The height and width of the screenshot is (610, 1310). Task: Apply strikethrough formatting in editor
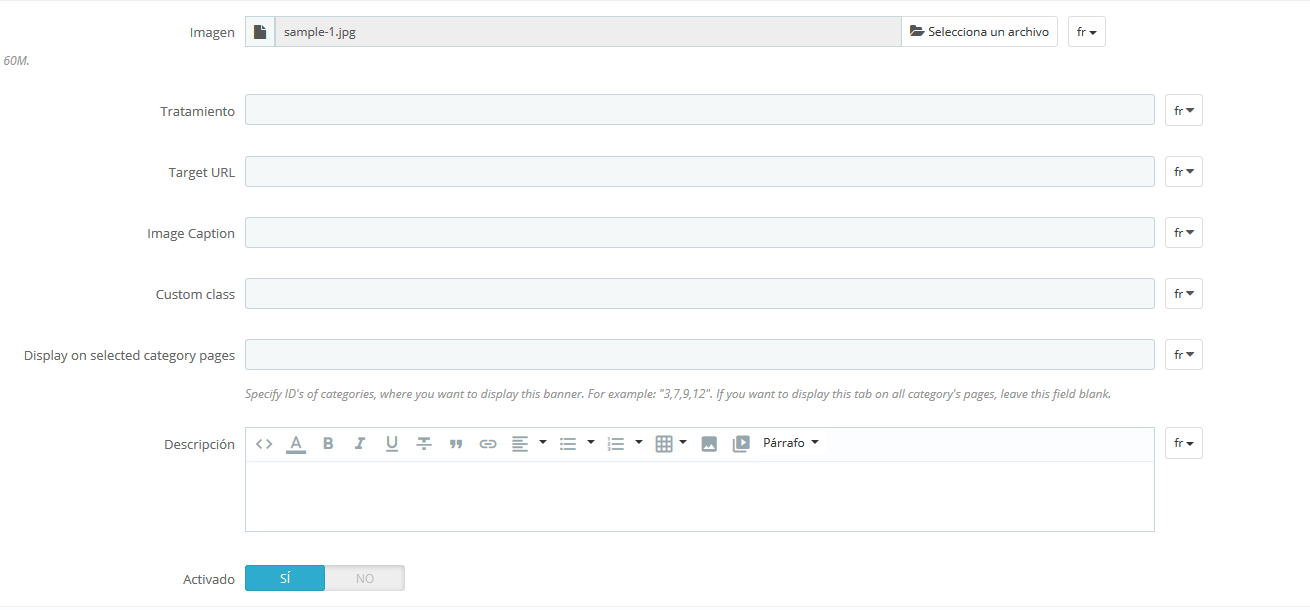pyautogui.click(x=424, y=444)
